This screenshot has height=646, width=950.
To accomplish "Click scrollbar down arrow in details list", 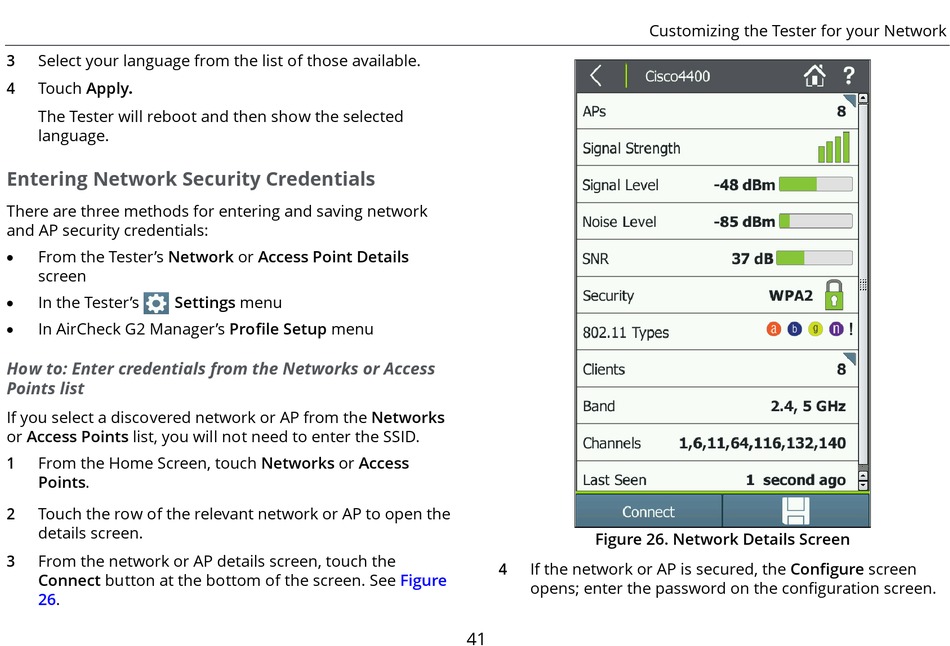I will (863, 484).
